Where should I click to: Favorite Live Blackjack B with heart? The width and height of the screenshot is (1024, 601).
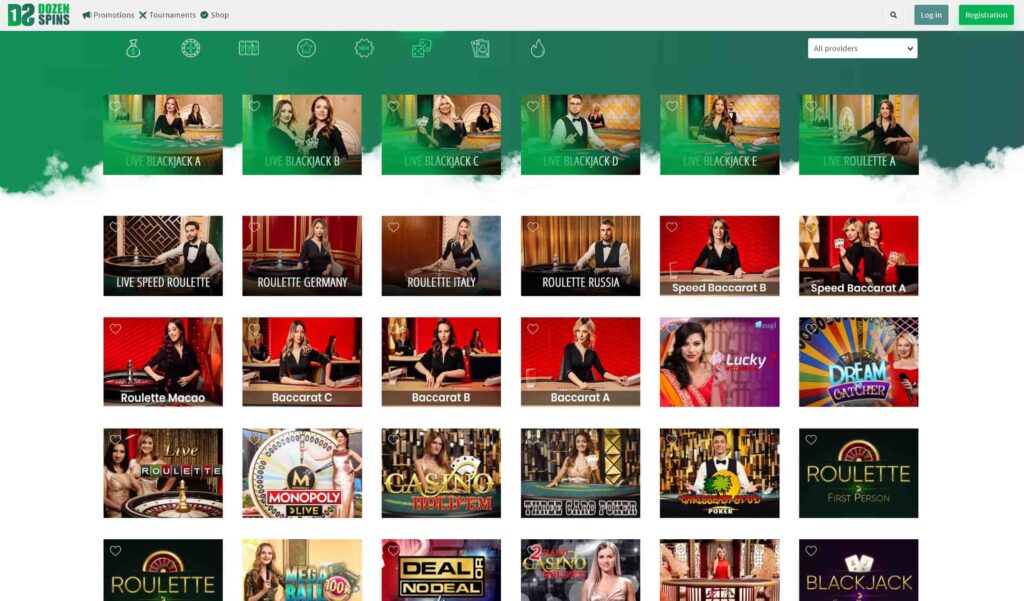point(255,106)
